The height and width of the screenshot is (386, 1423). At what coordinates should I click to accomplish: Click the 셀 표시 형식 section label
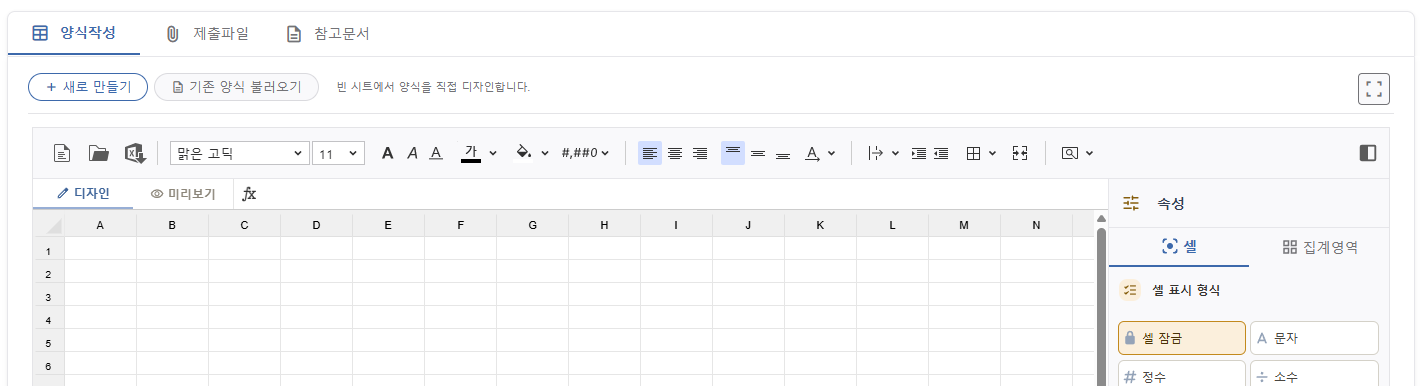point(1185,290)
